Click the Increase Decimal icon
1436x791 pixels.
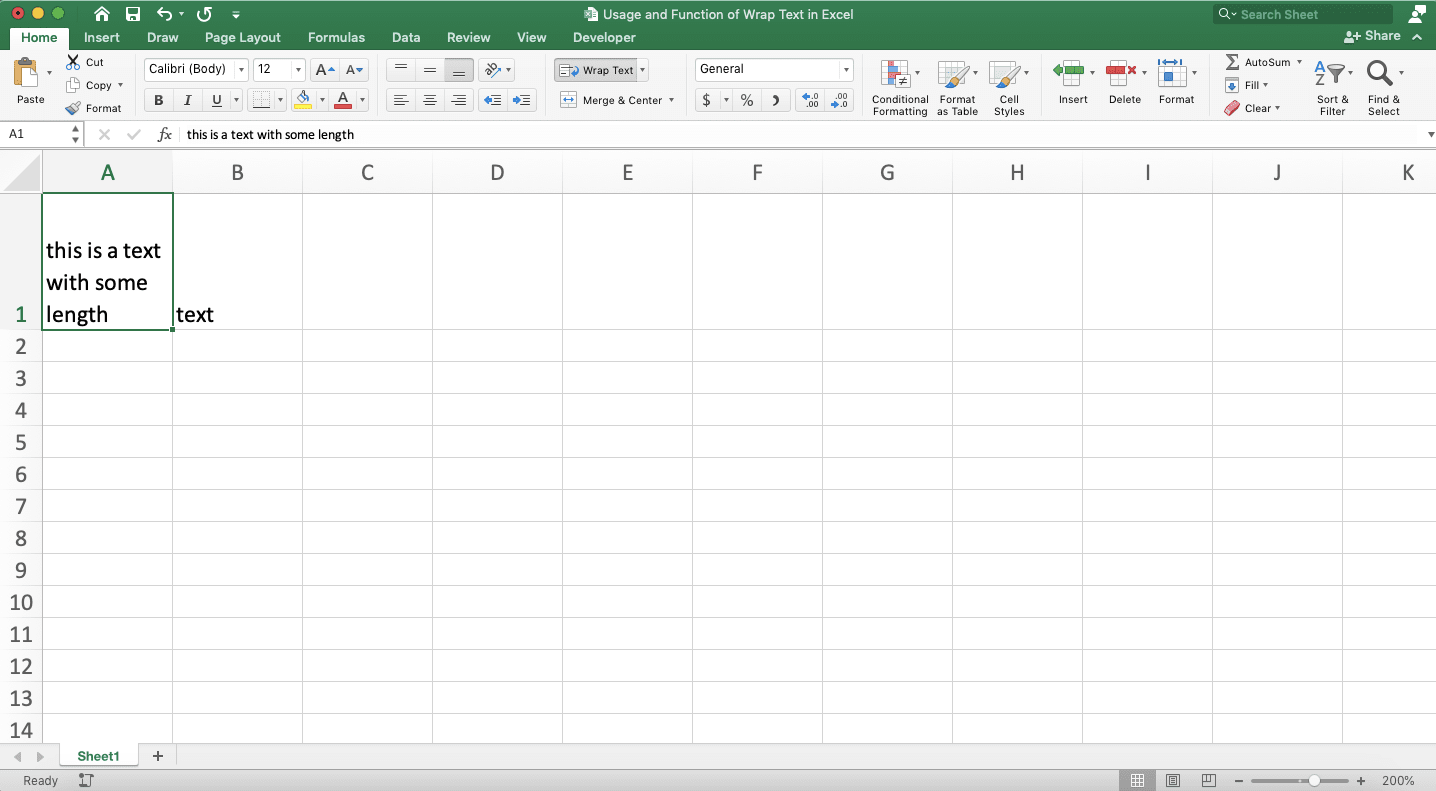coord(810,100)
